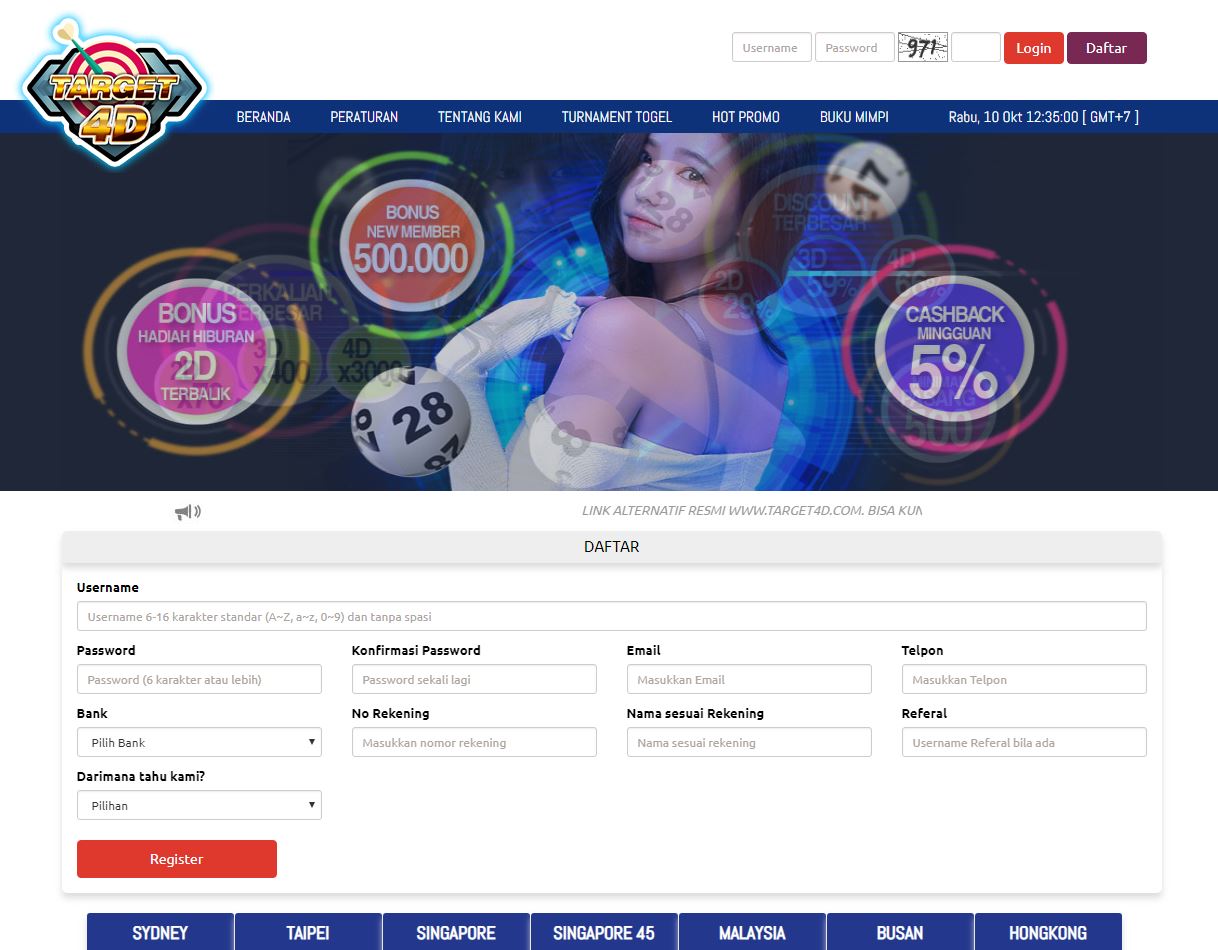Click the Username login field
The height and width of the screenshot is (950, 1218).
(771, 47)
